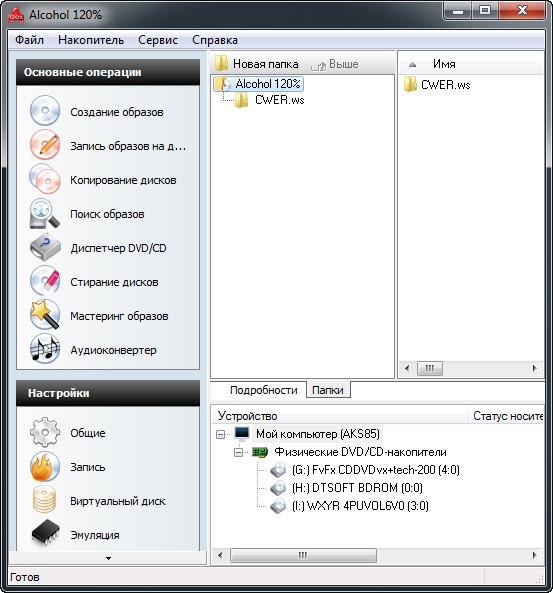Switch to the Подробности tab

tap(264, 390)
